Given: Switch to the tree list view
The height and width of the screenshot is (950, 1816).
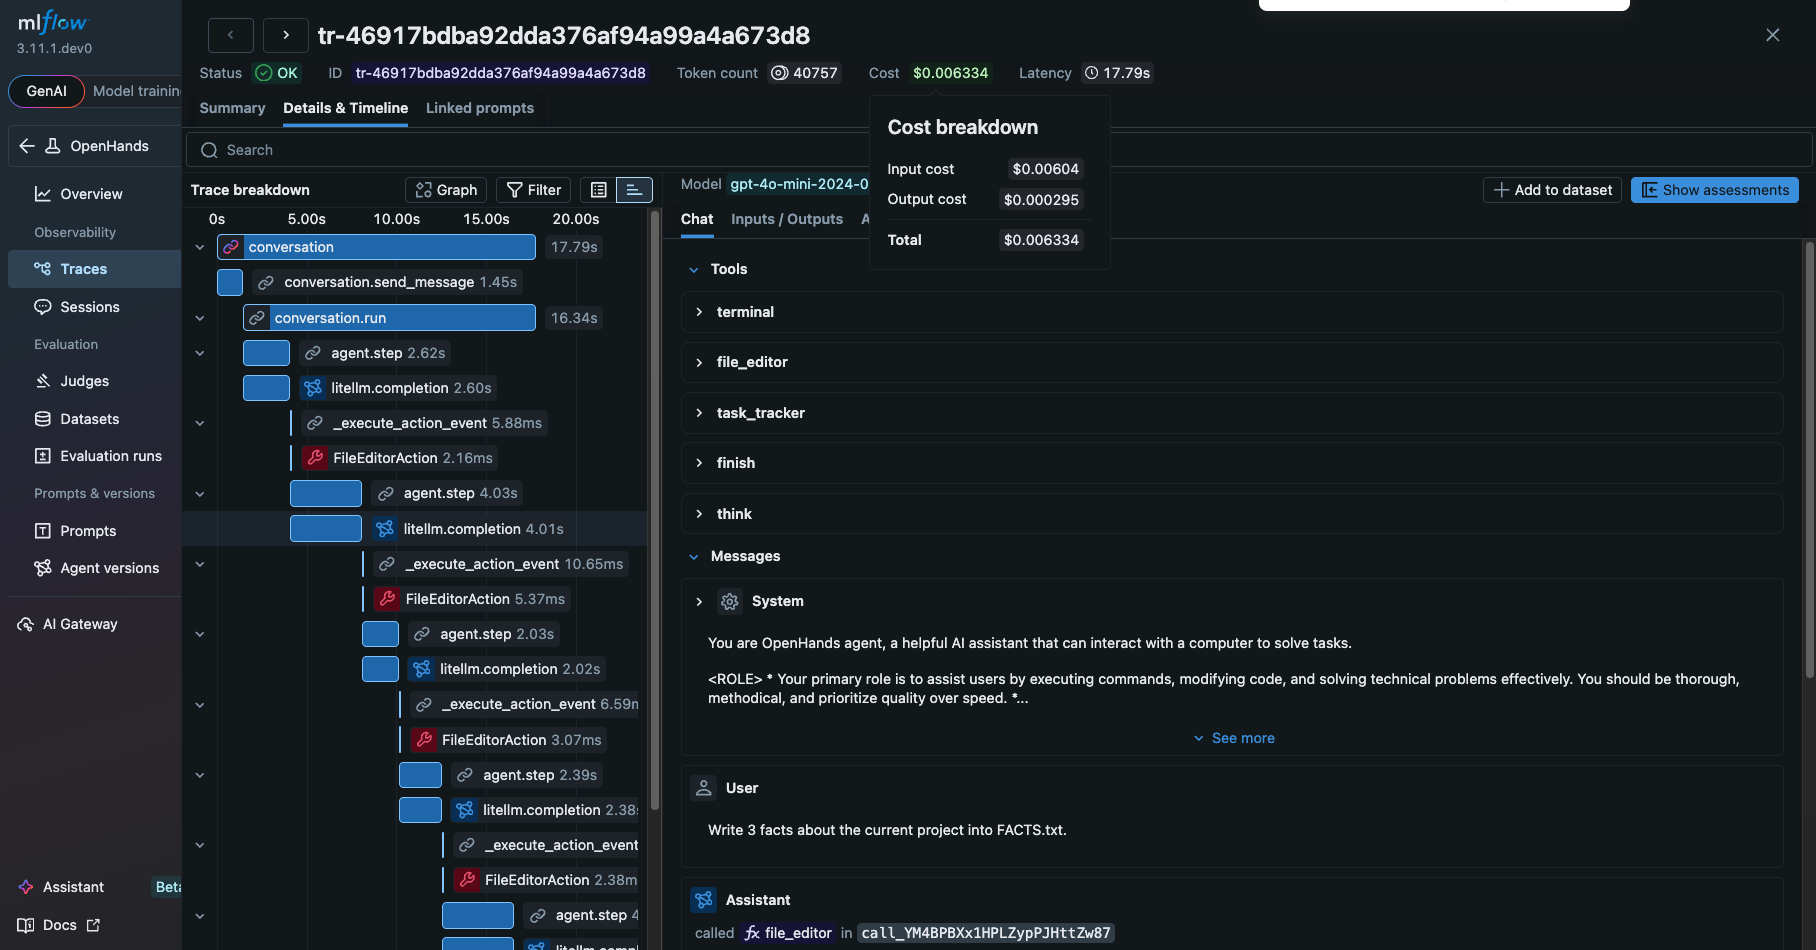Looking at the screenshot, I should 598,190.
